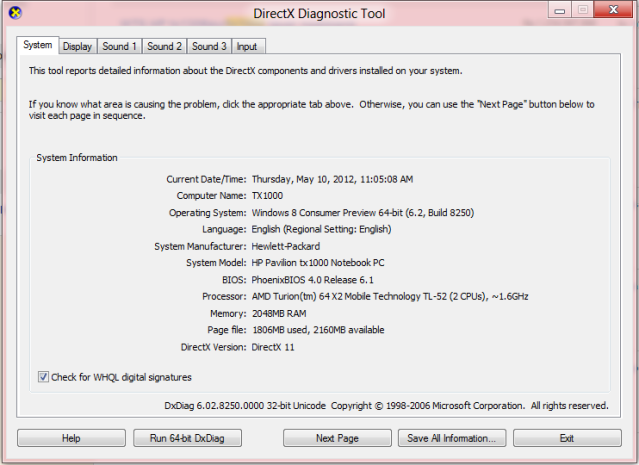639x465 pixels.
Task: Click the 1806MB used page file text
Action: (x=318, y=330)
